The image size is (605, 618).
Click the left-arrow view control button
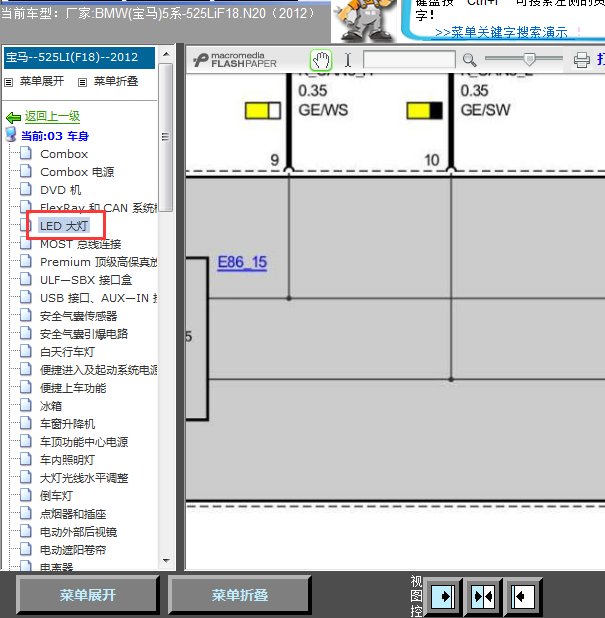(x=523, y=597)
